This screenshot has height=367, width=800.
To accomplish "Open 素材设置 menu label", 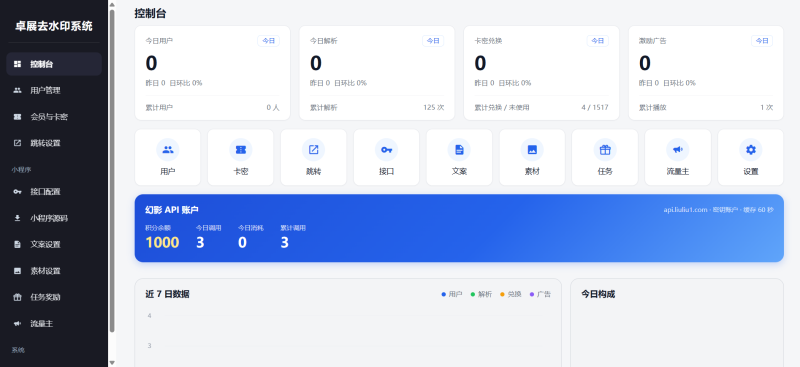I will click(x=45, y=271).
